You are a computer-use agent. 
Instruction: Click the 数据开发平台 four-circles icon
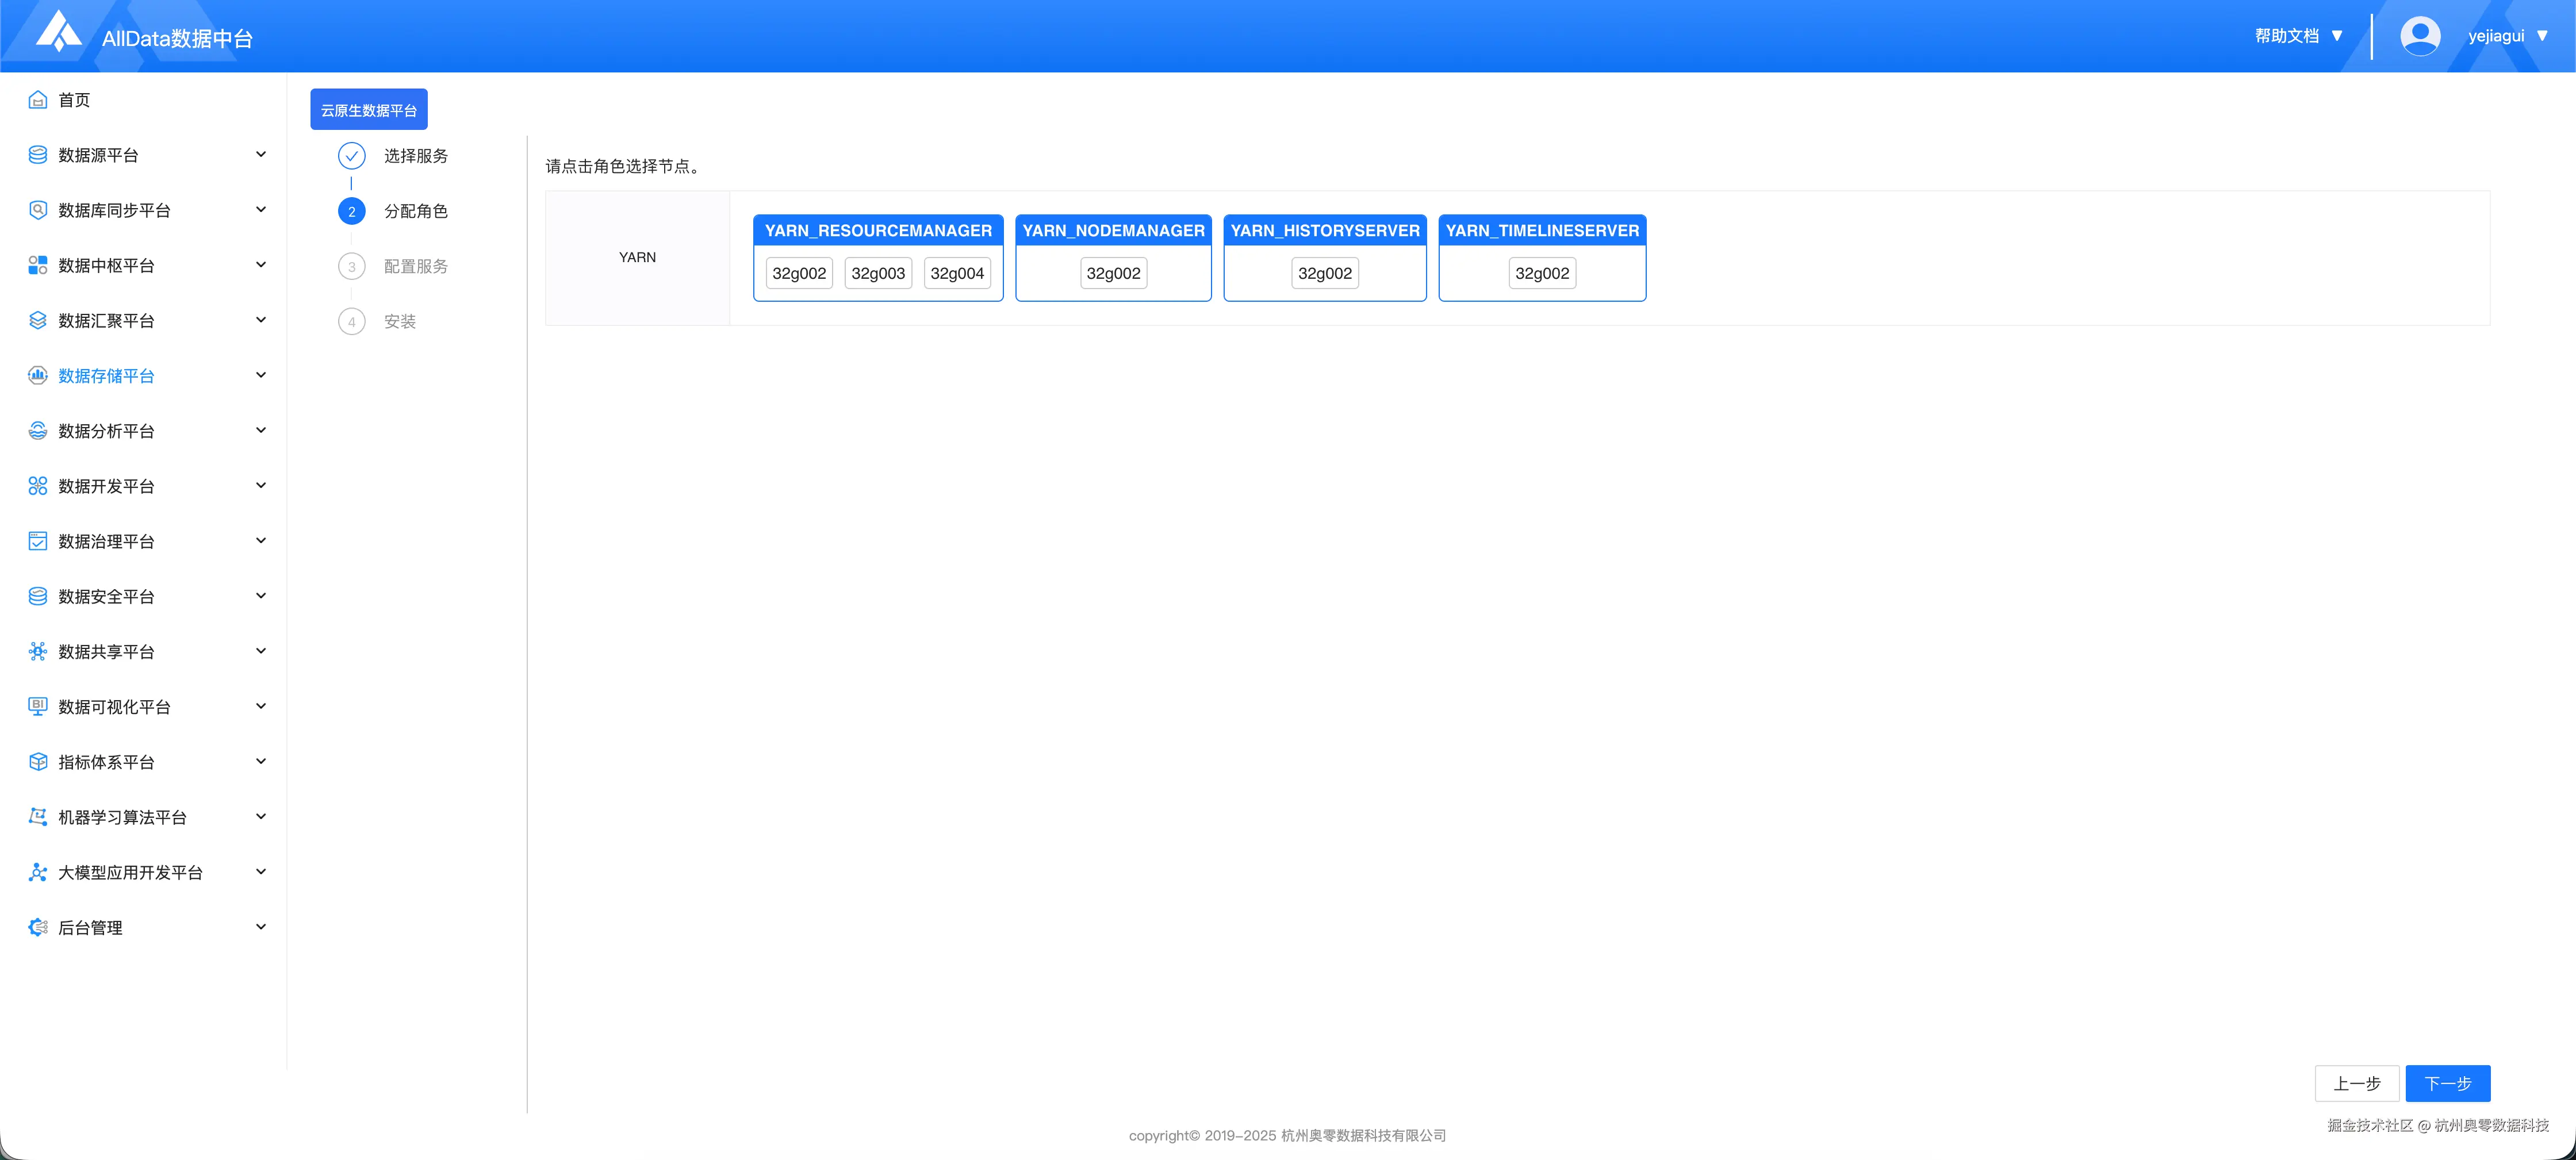38,486
